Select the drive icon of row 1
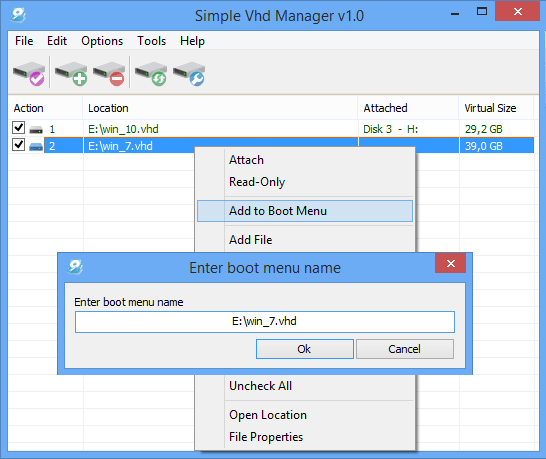The width and height of the screenshot is (546, 459). [36, 130]
